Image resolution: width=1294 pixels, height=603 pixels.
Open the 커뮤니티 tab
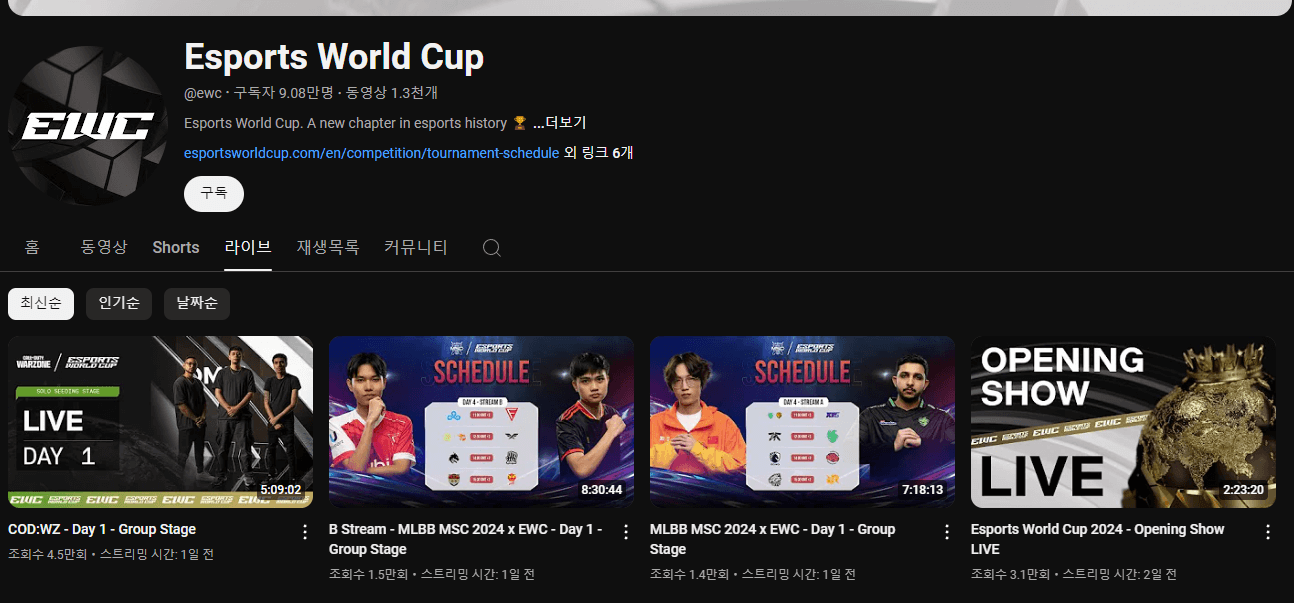[416, 247]
